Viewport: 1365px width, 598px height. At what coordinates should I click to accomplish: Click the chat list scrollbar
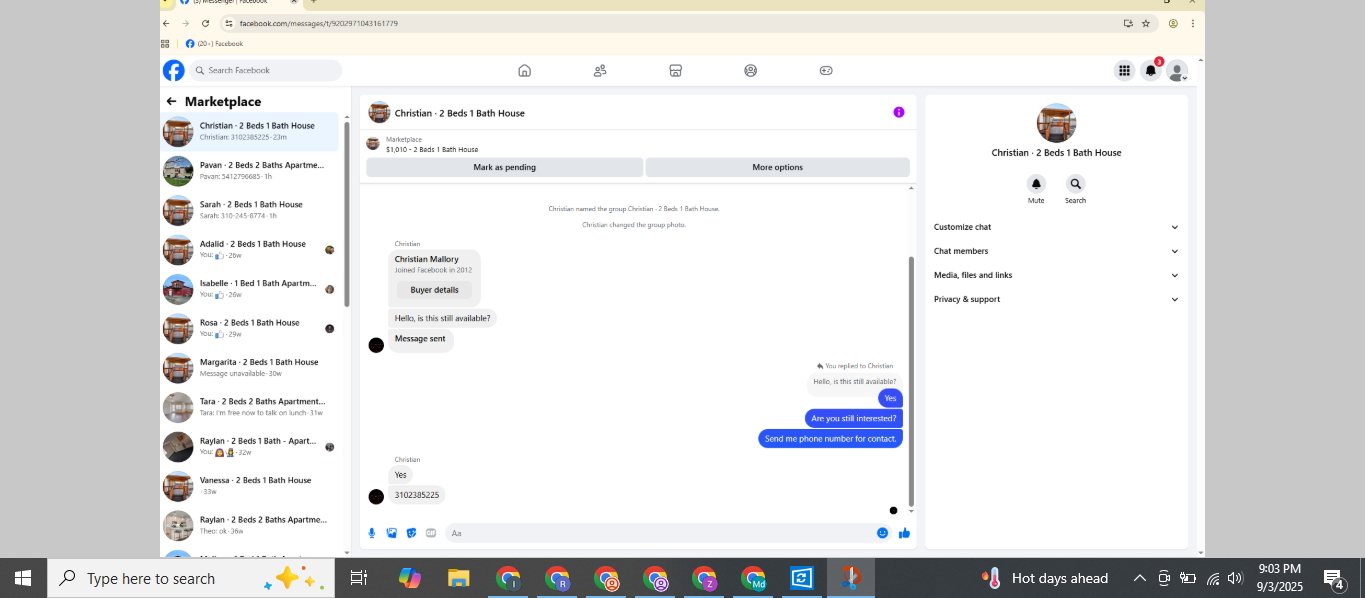346,215
